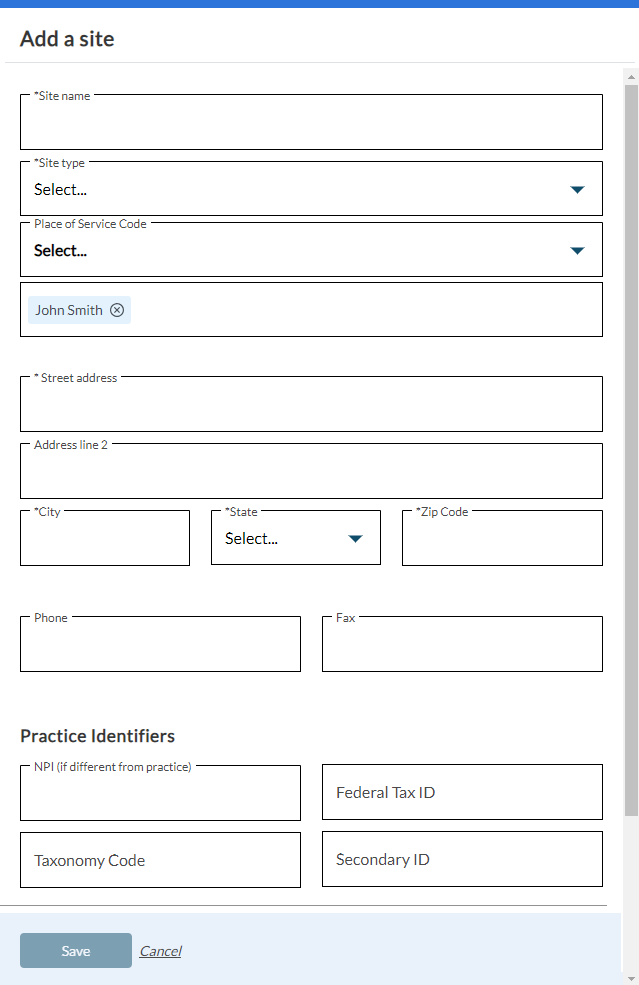This screenshot has width=639, height=985.
Task: Click the scrollbar down arrow
Action: click(631, 976)
